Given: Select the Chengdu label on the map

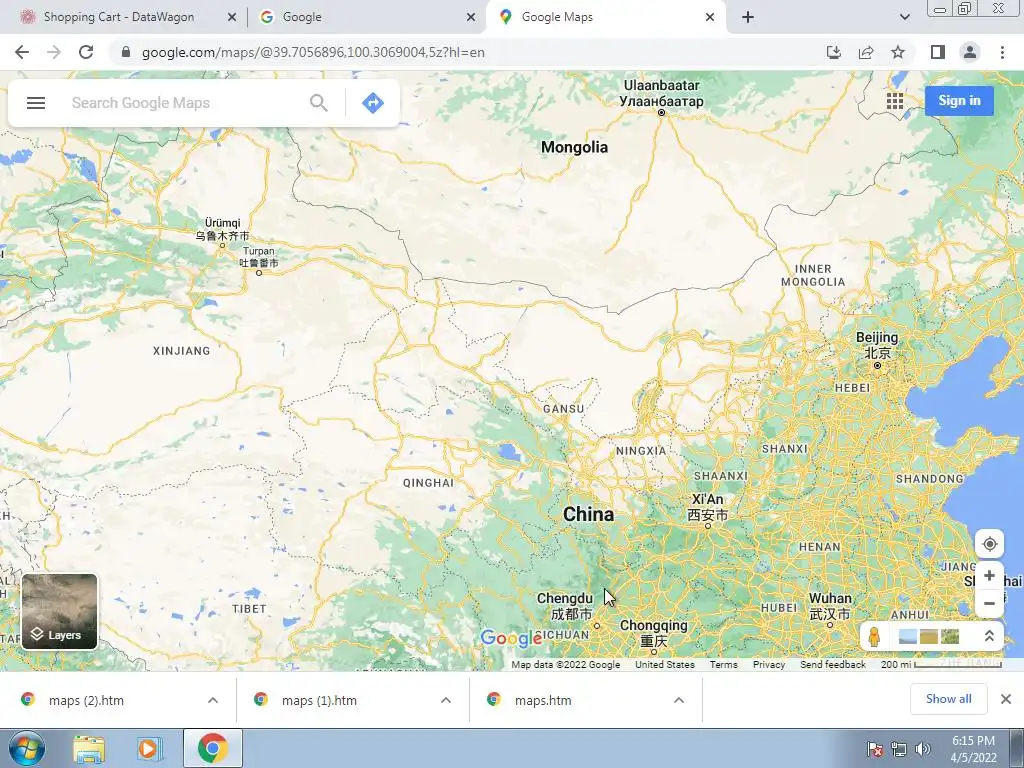Looking at the screenshot, I should tap(566, 606).
